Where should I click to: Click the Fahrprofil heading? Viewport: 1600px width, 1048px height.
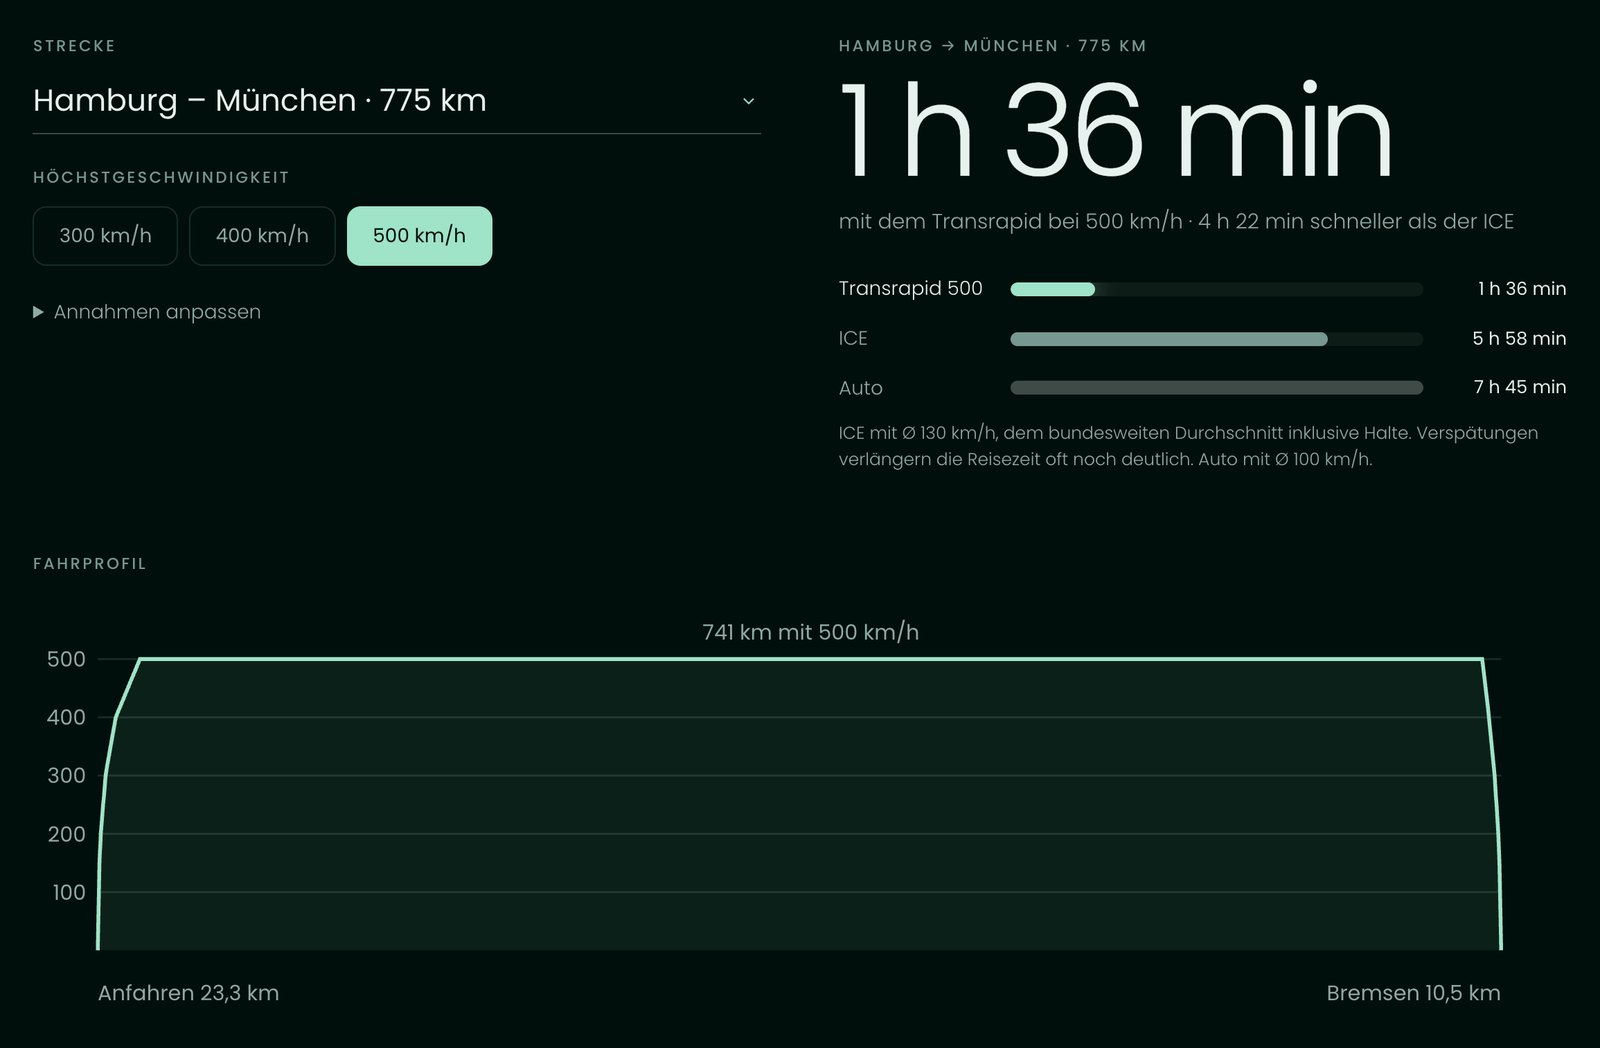[90, 564]
